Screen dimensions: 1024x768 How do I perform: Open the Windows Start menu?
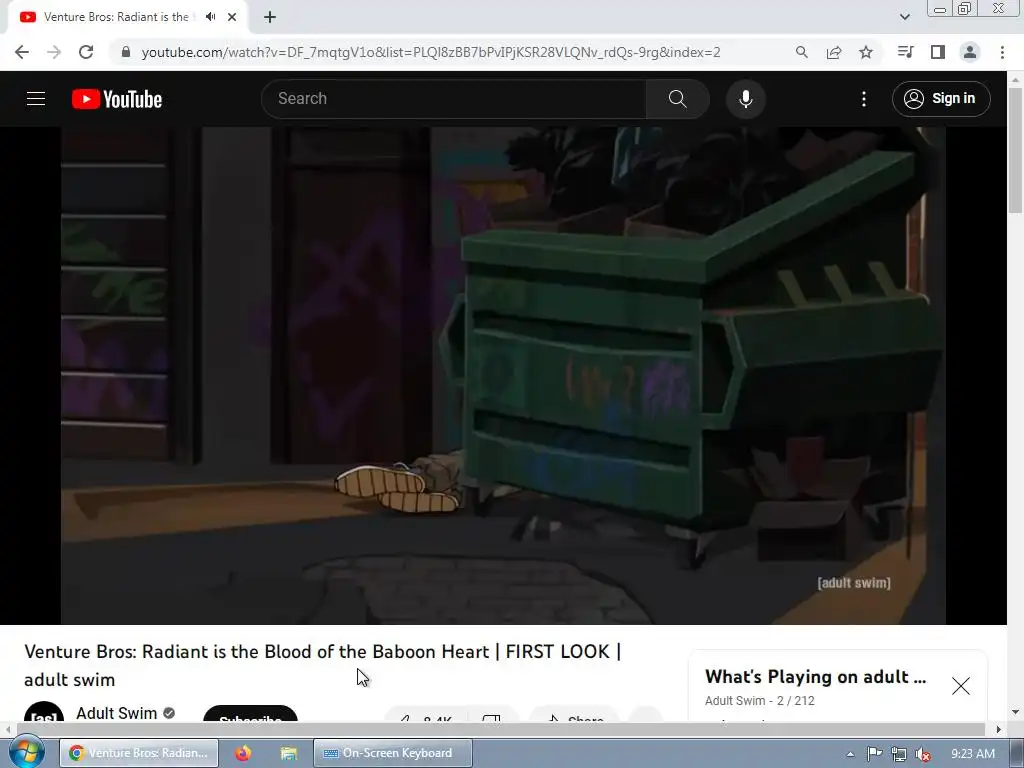[27, 752]
